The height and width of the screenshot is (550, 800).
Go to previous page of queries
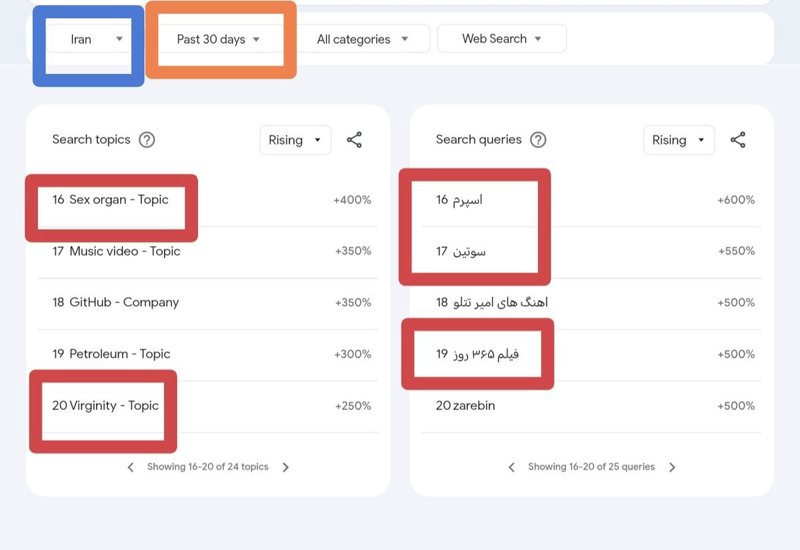pyautogui.click(x=512, y=467)
